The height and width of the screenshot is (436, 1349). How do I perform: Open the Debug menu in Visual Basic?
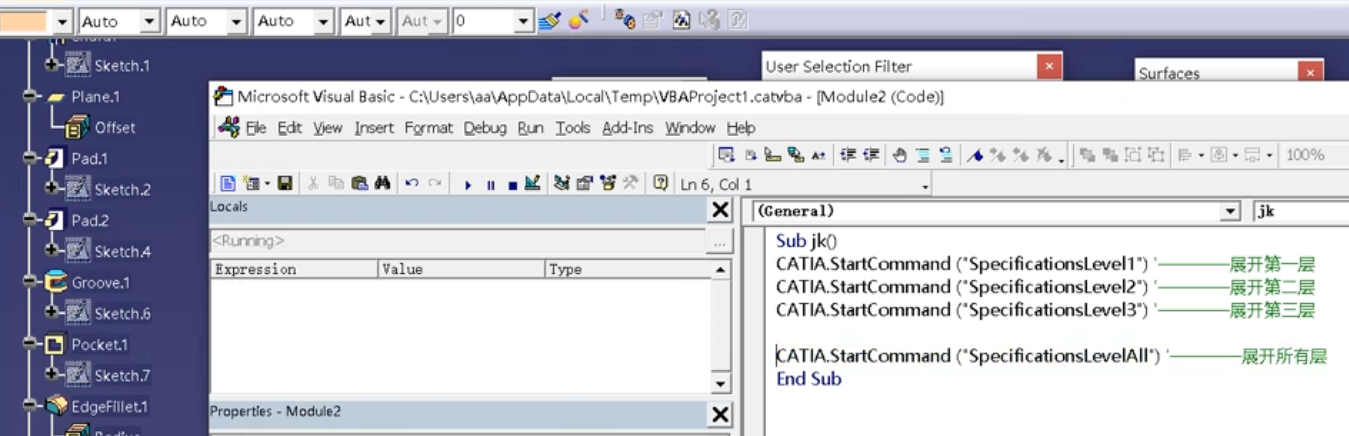coord(485,128)
